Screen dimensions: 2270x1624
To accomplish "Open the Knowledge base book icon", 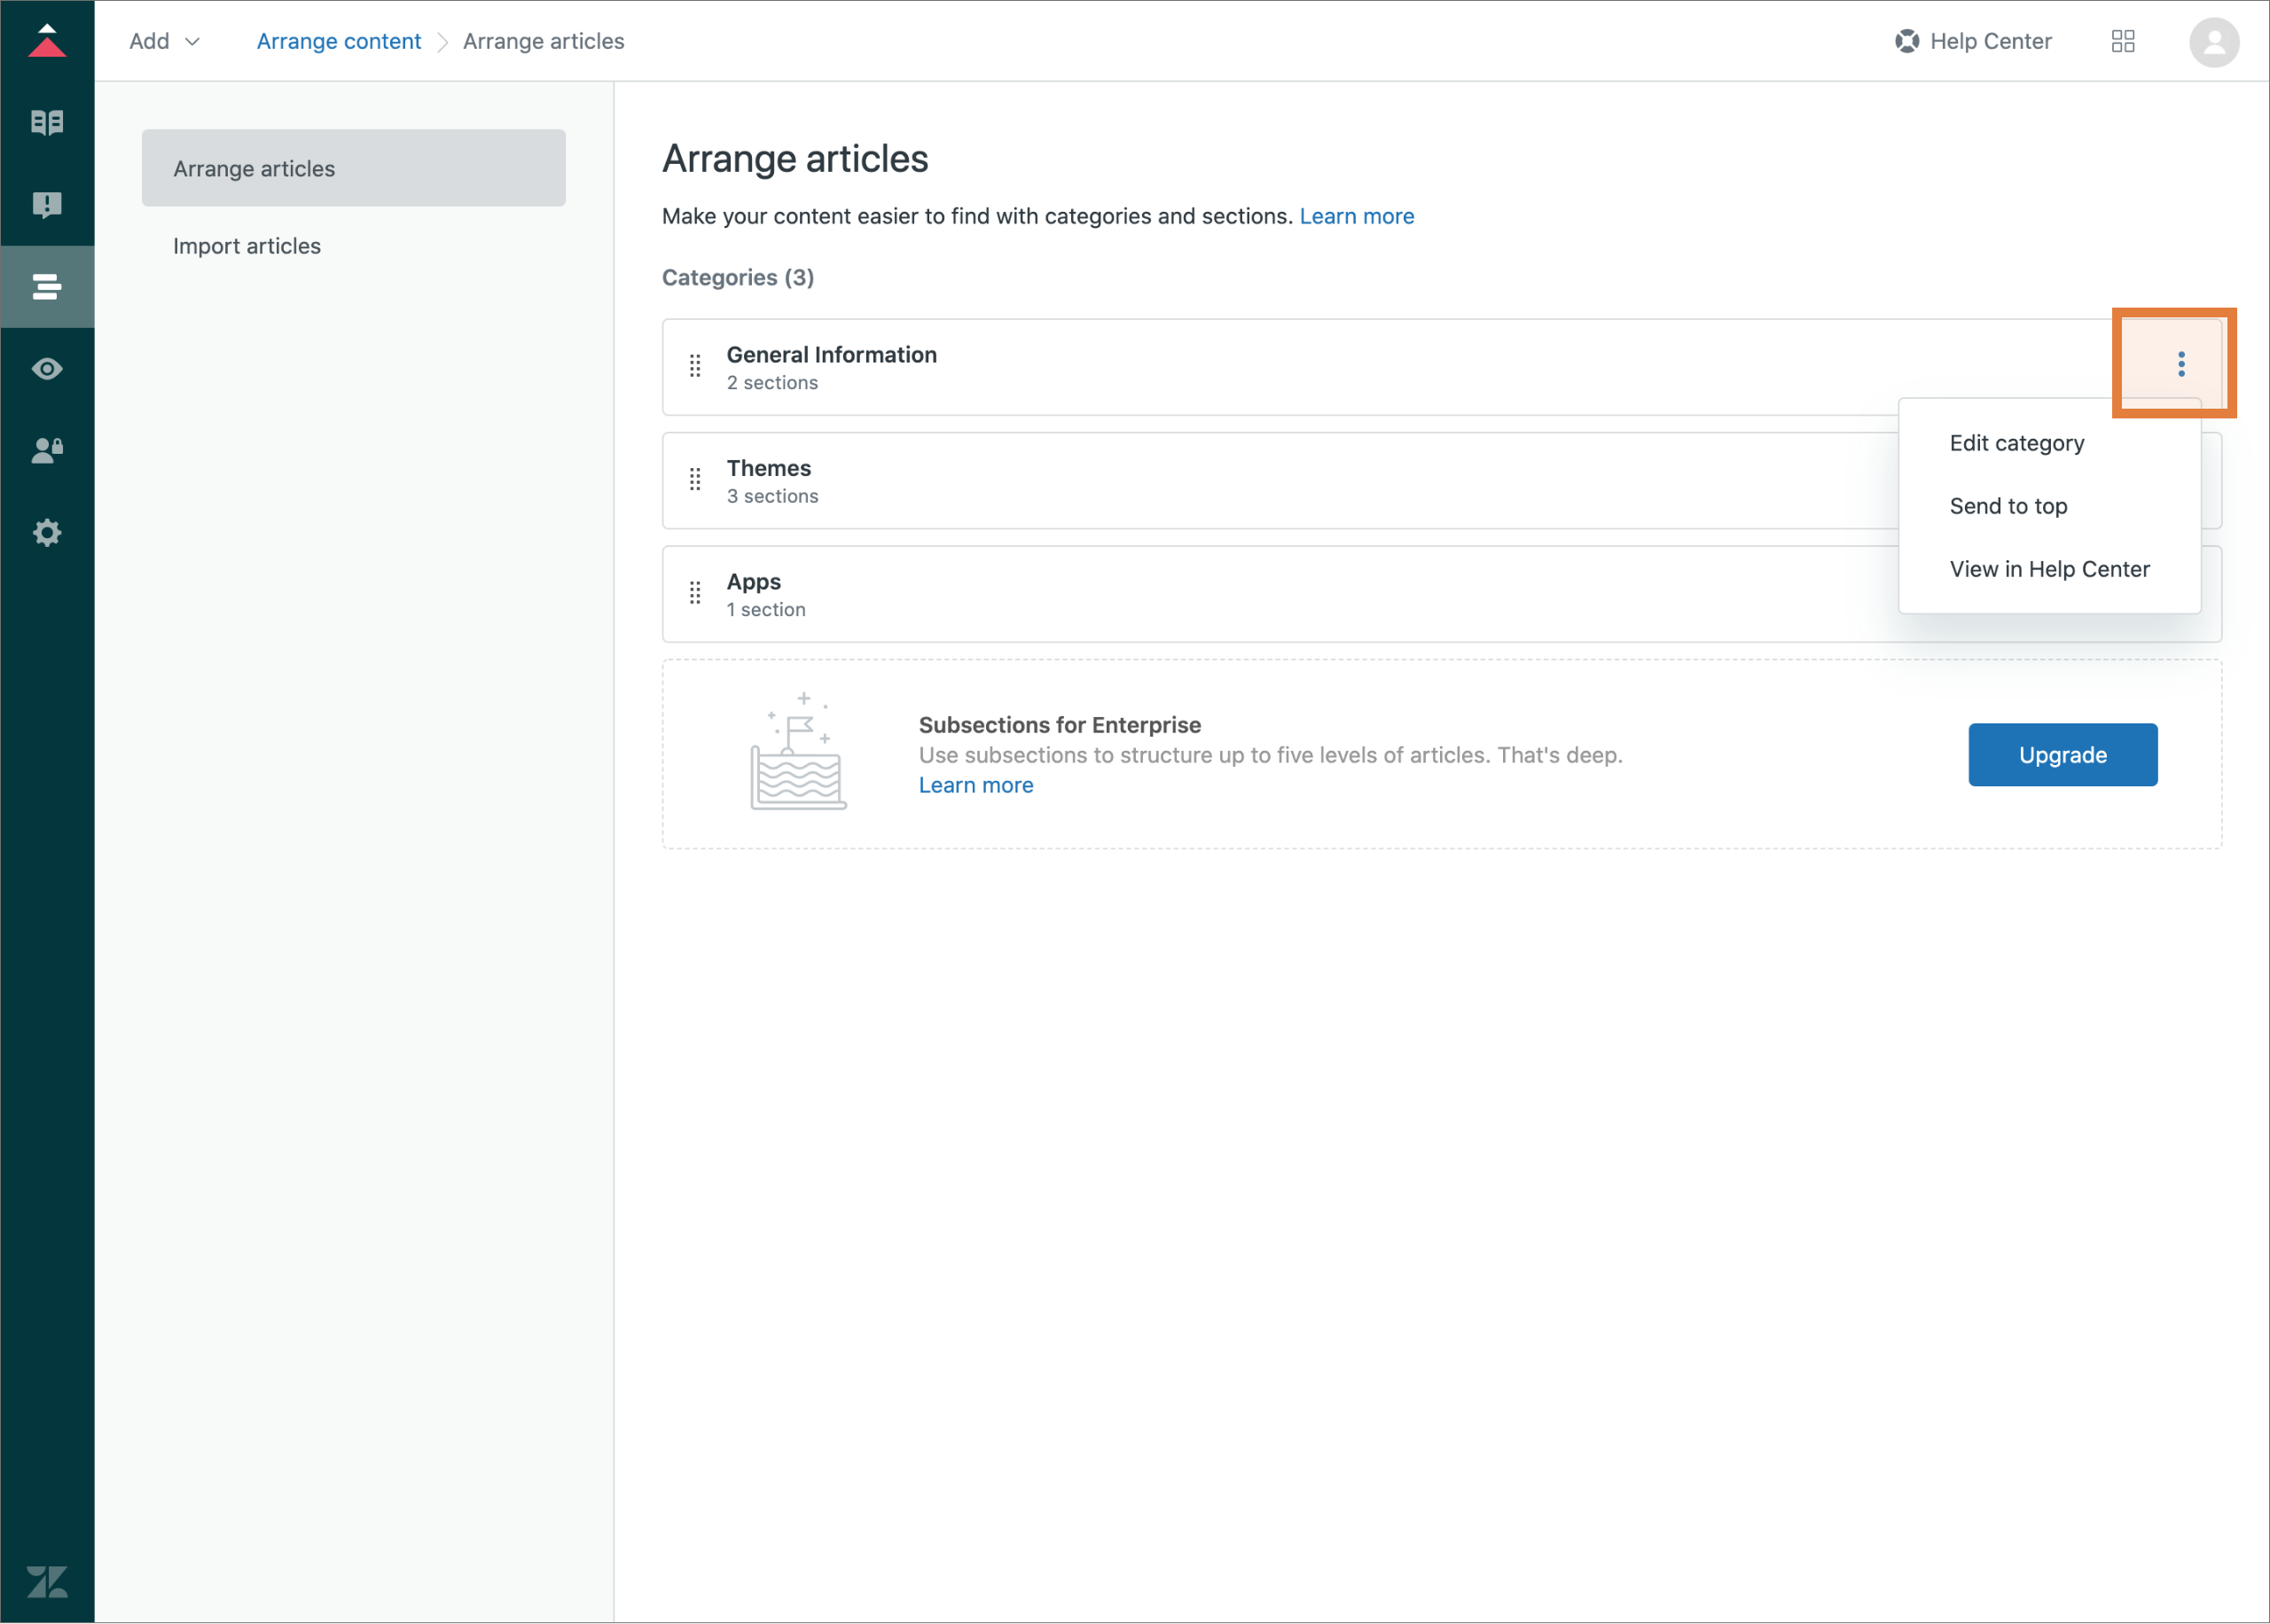I will 47,123.
